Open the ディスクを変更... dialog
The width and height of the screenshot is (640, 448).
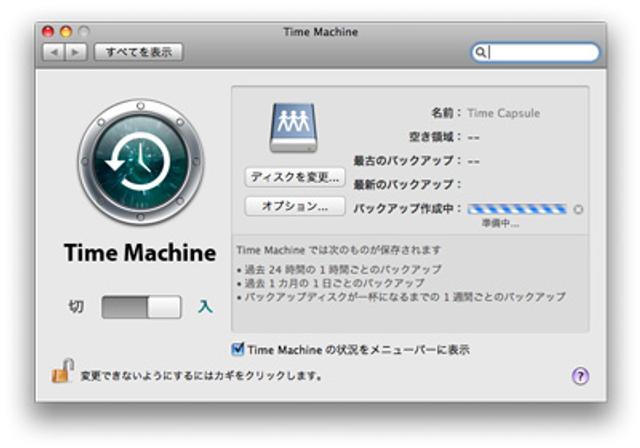pos(295,177)
